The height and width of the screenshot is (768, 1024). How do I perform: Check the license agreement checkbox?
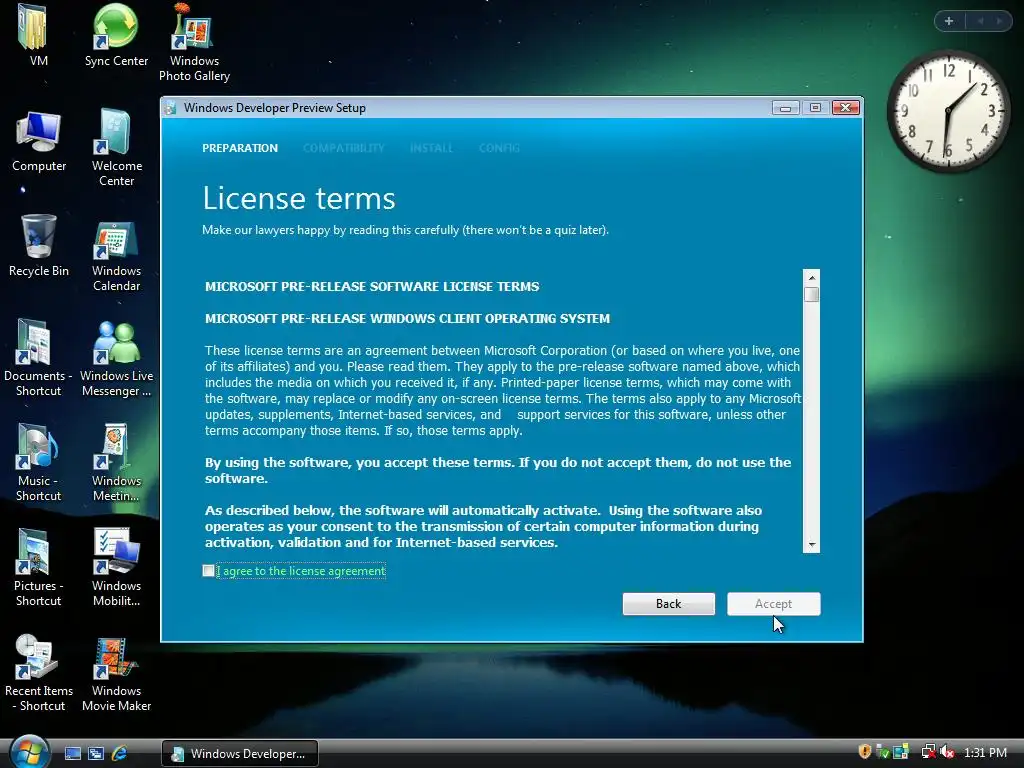(x=208, y=571)
